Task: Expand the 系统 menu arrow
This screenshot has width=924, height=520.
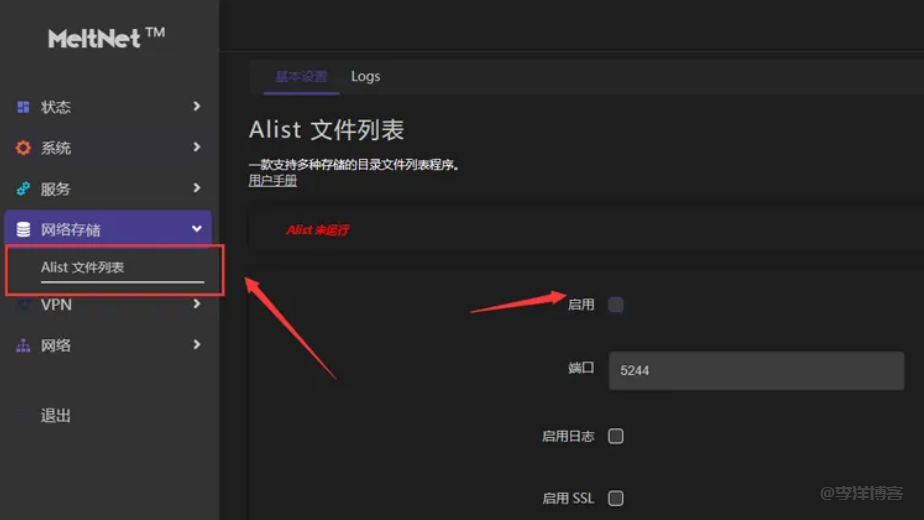Action: tap(197, 147)
